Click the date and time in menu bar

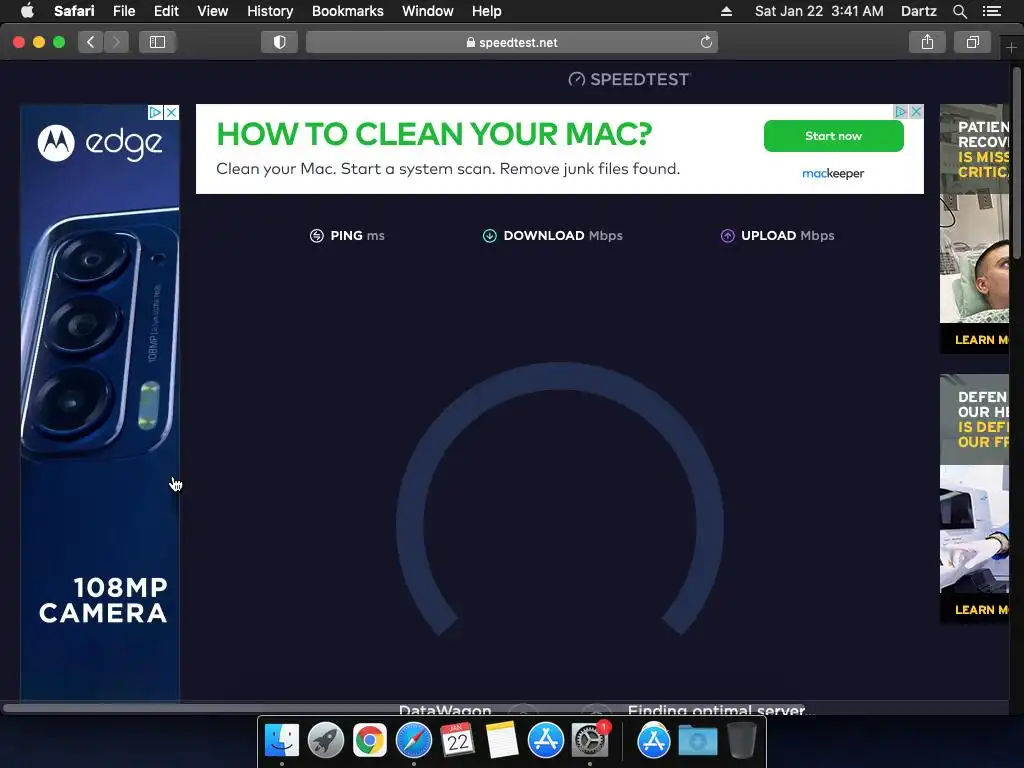(x=819, y=11)
